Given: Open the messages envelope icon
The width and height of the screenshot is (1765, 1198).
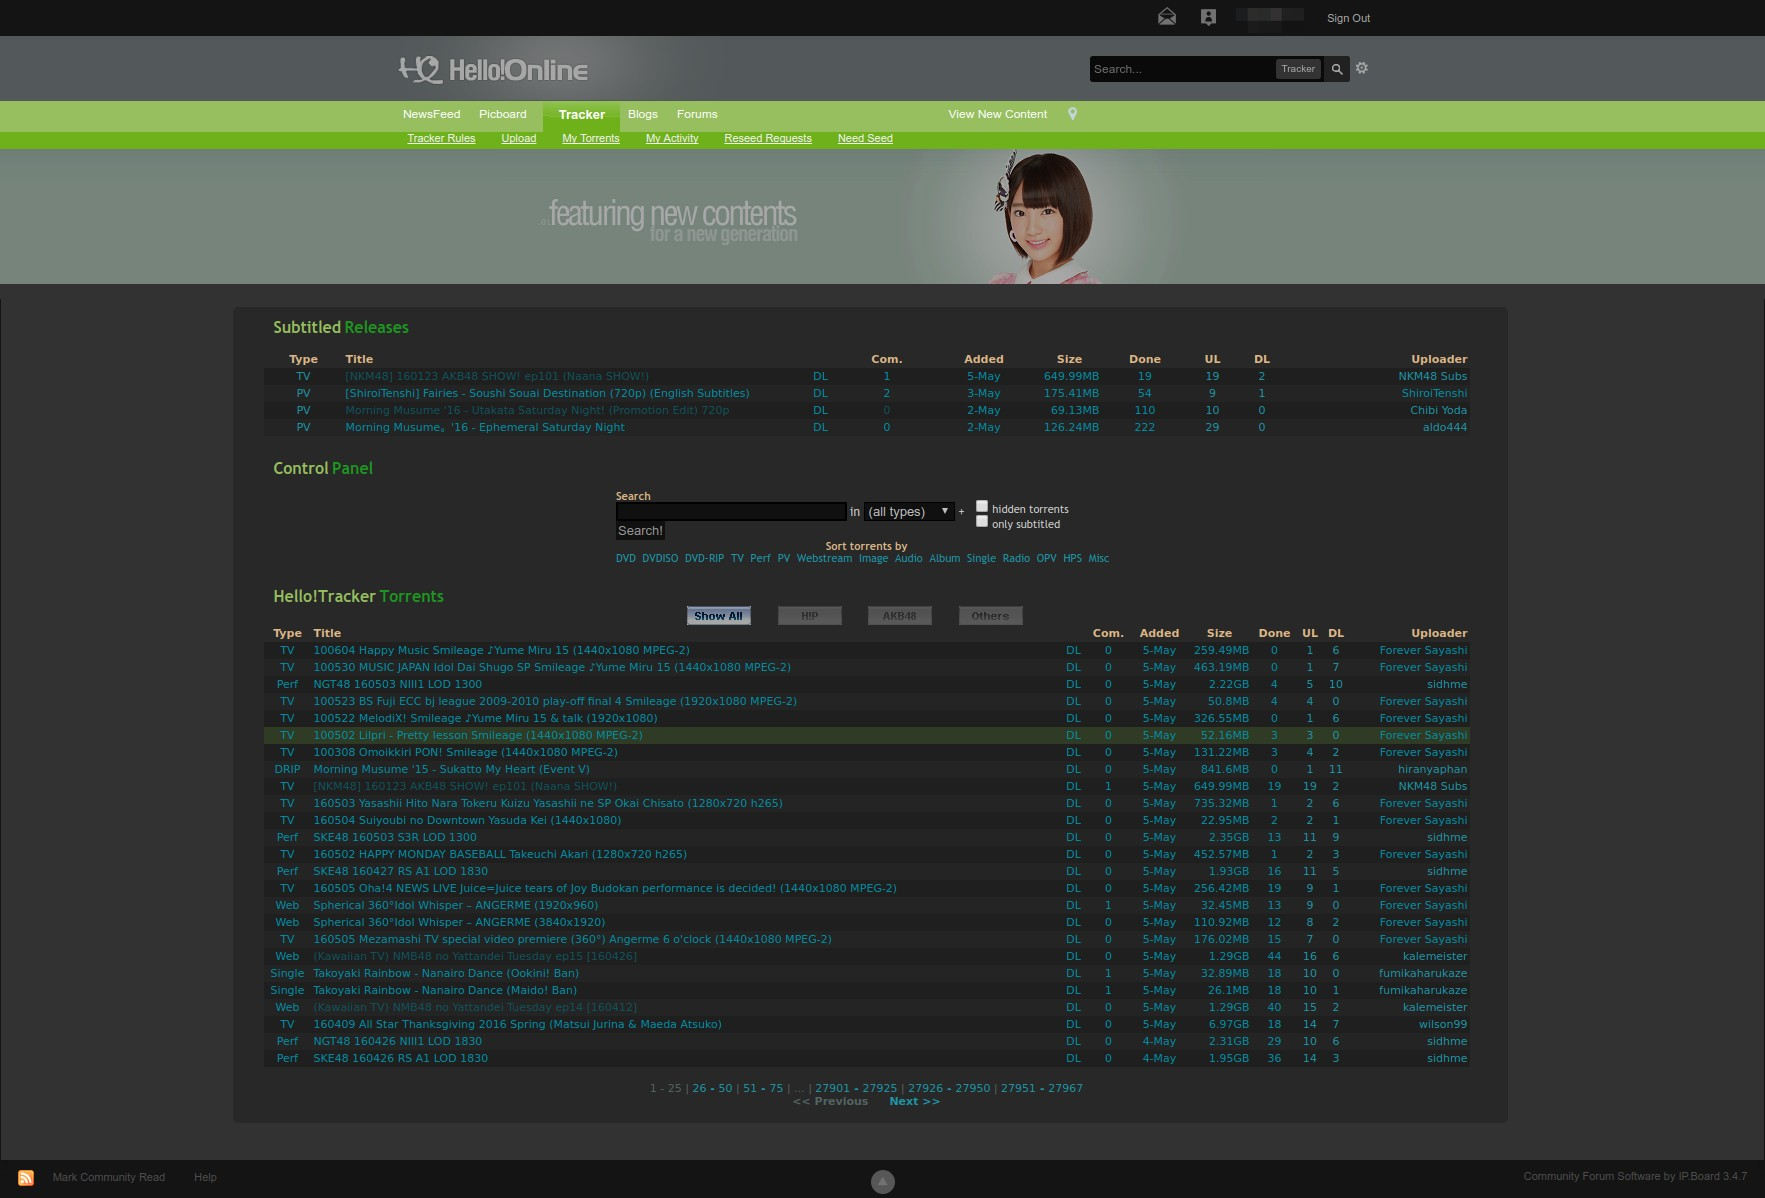Looking at the screenshot, I should (1167, 17).
